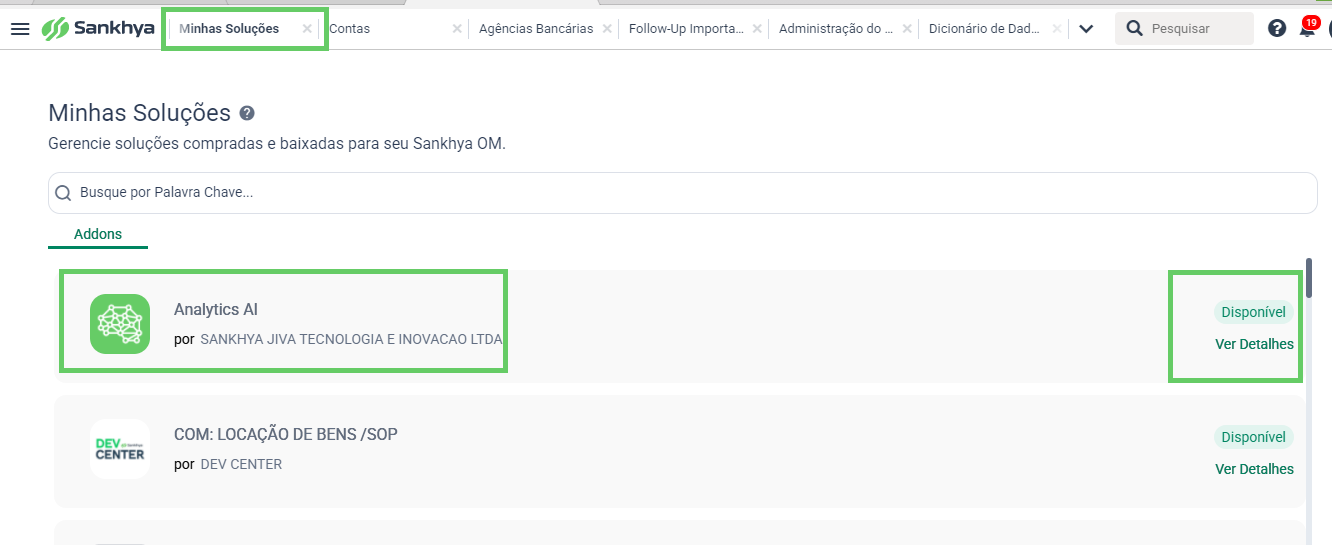
Task: Switch to the Minhas Soluções tab
Action: (x=229, y=29)
